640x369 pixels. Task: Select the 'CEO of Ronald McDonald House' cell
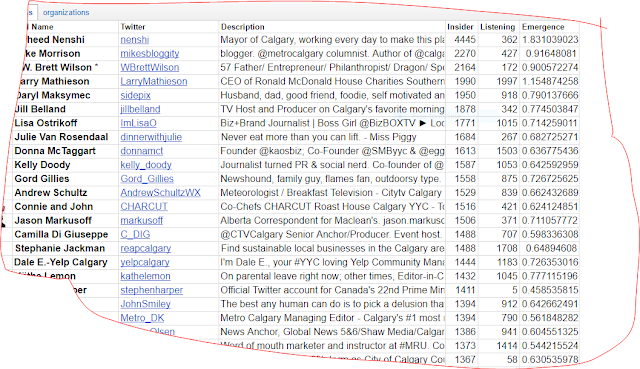click(332, 82)
